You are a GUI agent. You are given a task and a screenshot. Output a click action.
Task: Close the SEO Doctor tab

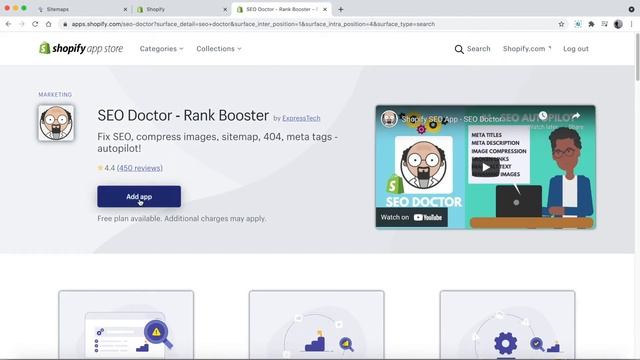pyautogui.click(x=325, y=9)
